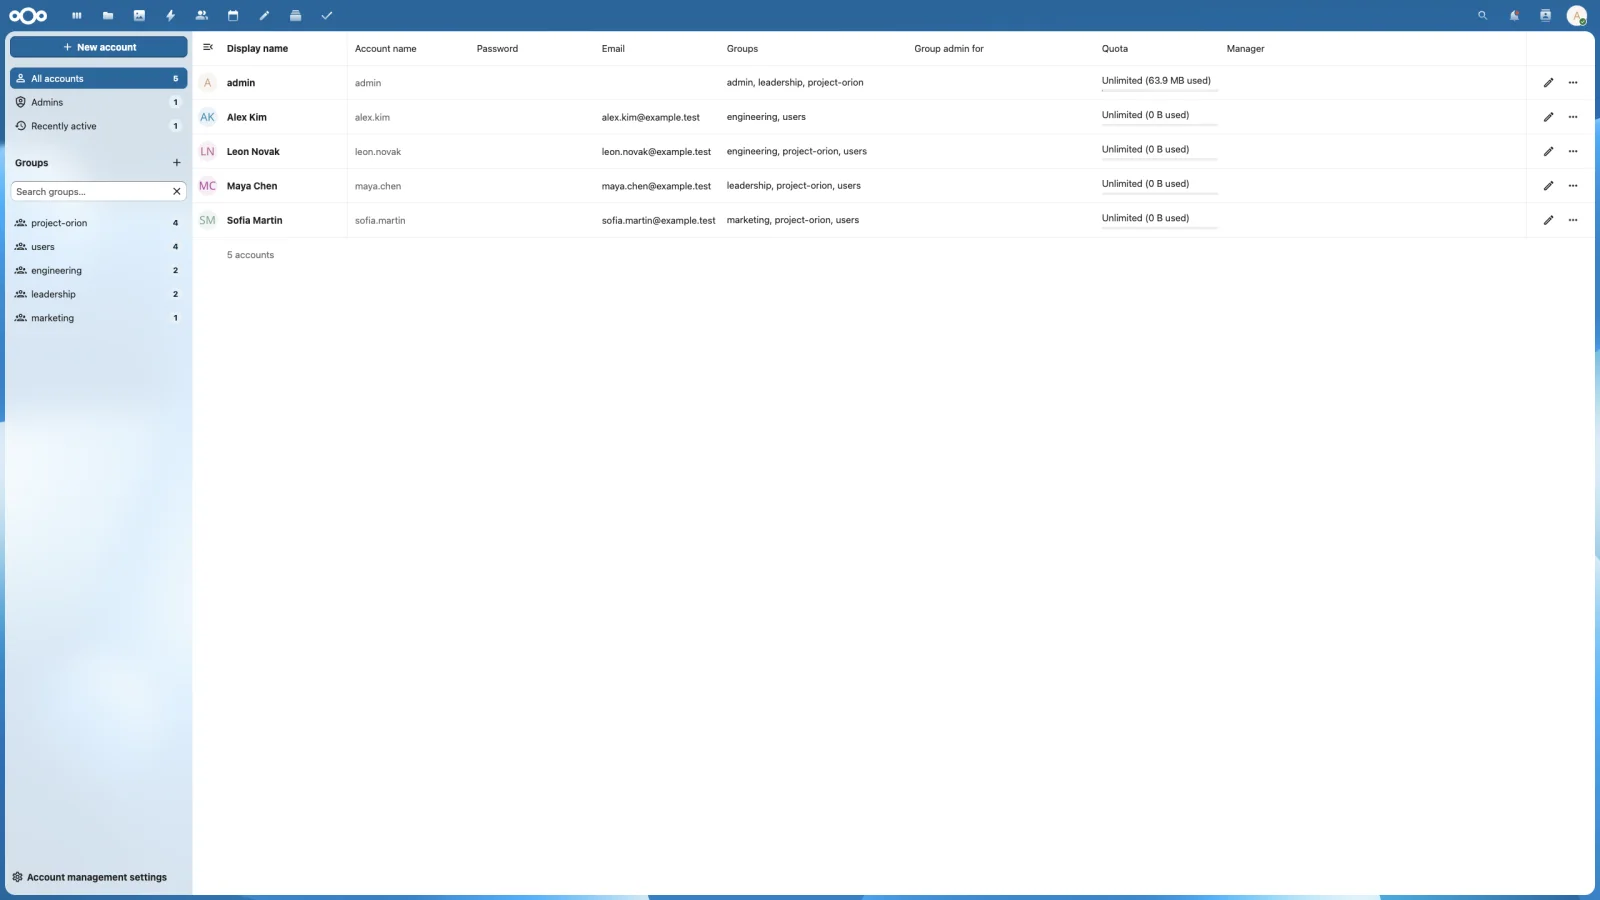
Task: Open unified search magnifier icon
Action: 1483,15
